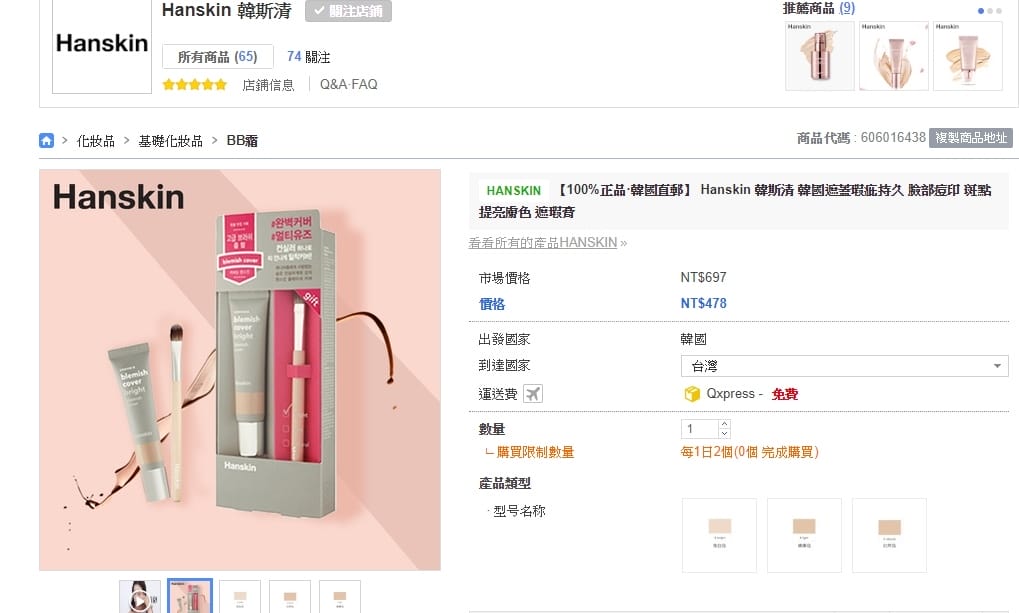Image resolution: width=1019 pixels, height=613 pixels.
Task: Open the 店鋪信息 shop info section
Action: coord(268,85)
